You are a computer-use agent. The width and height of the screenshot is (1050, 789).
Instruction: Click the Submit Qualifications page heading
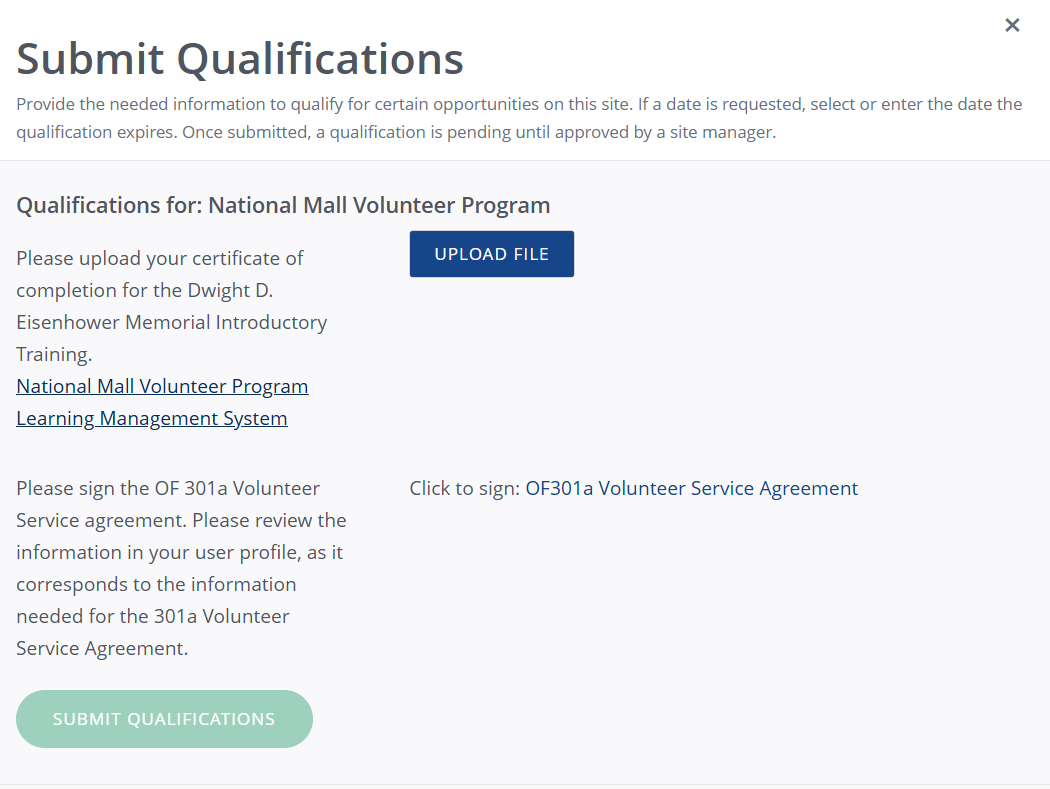[x=240, y=59]
